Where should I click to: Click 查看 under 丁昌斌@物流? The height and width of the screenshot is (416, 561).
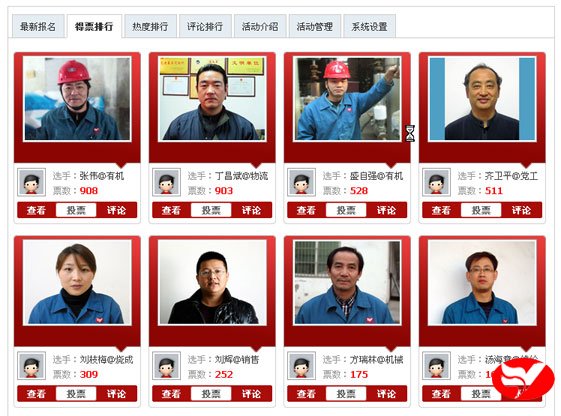[171, 210]
